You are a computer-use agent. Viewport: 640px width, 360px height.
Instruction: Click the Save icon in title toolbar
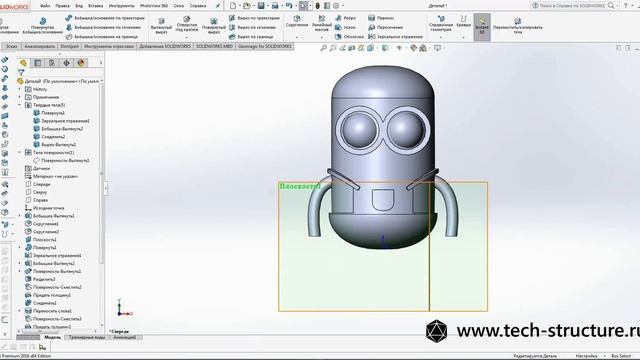pos(261,6)
